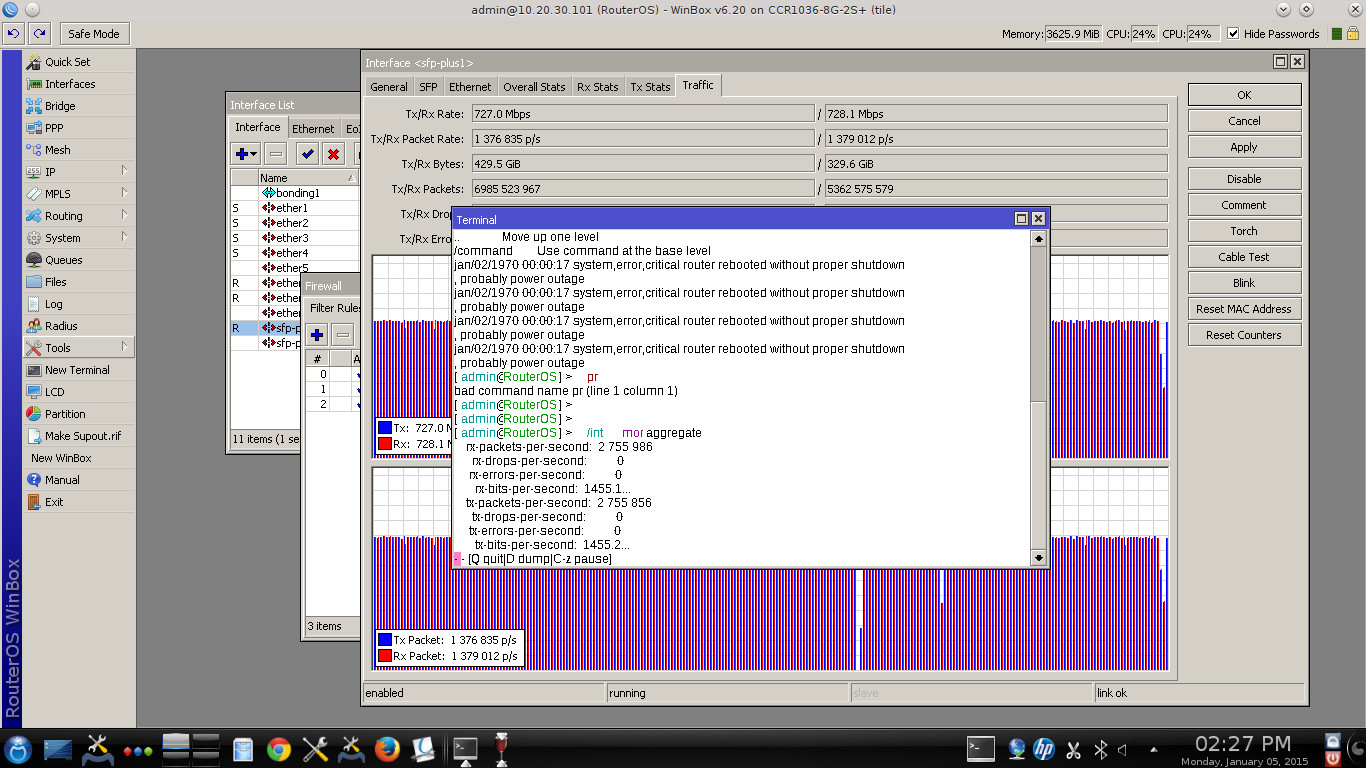The width and height of the screenshot is (1366, 768).
Task: Toggle the Hide Passwords checkbox
Action: (x=1233, y=34)
